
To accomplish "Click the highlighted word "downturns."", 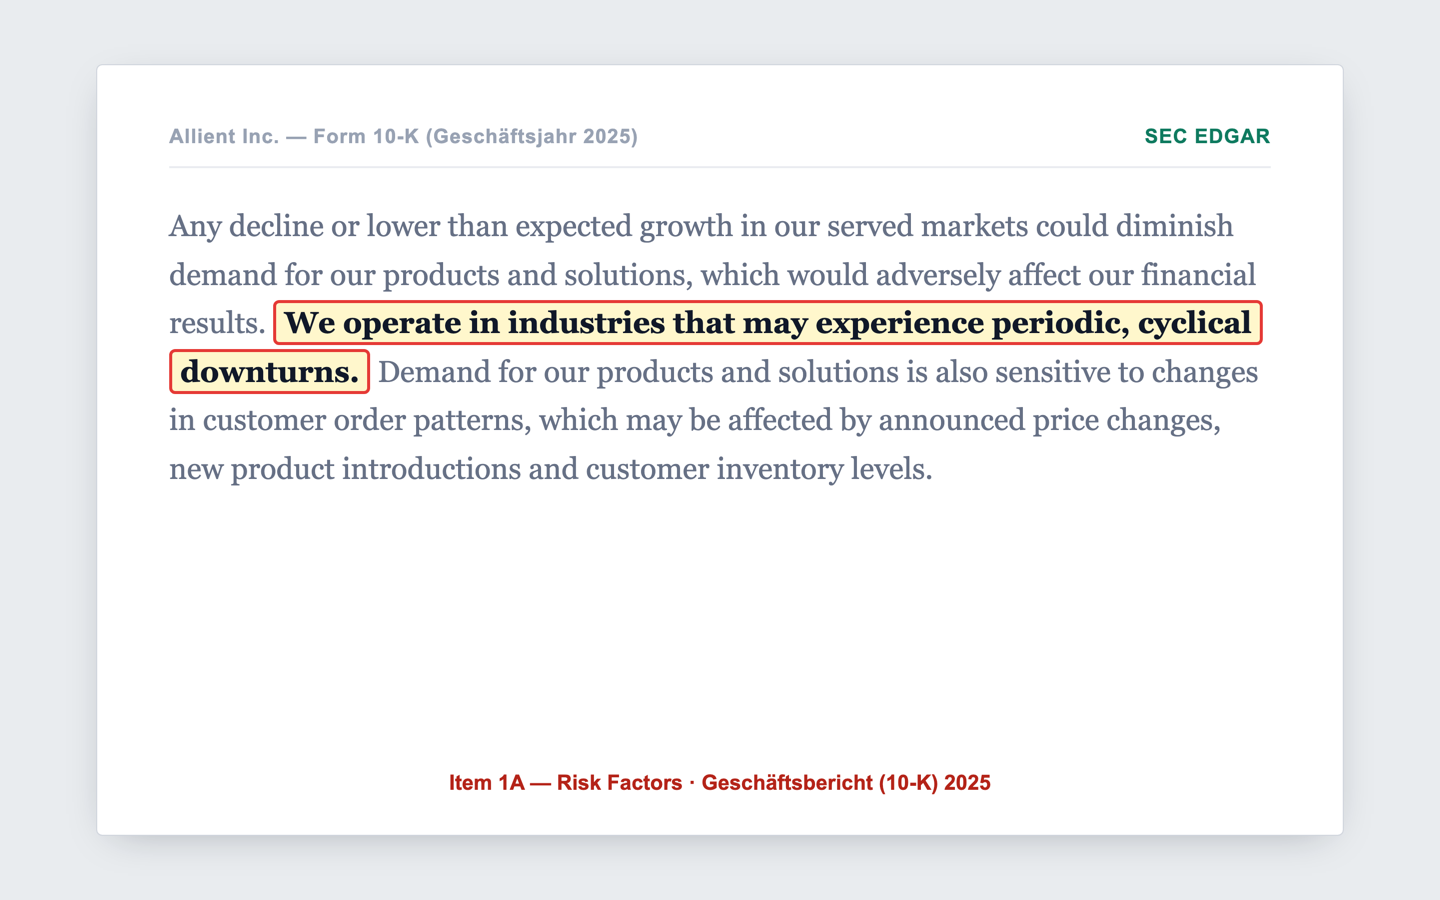I will tap(269, 372).
